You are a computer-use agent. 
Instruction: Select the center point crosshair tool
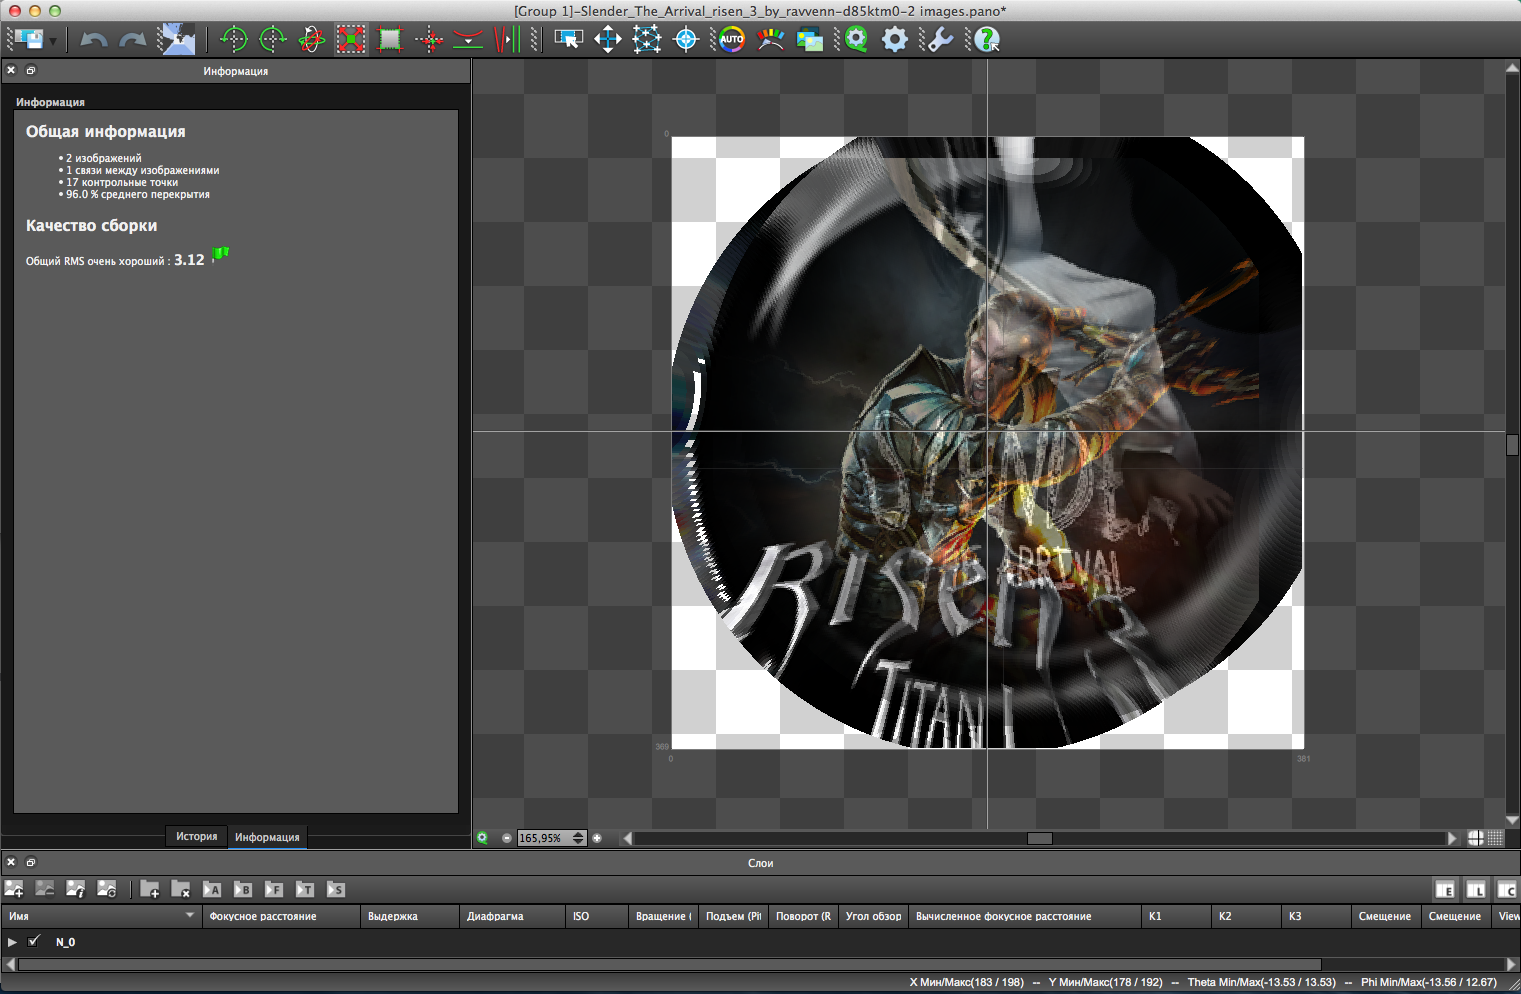point(429,39)
